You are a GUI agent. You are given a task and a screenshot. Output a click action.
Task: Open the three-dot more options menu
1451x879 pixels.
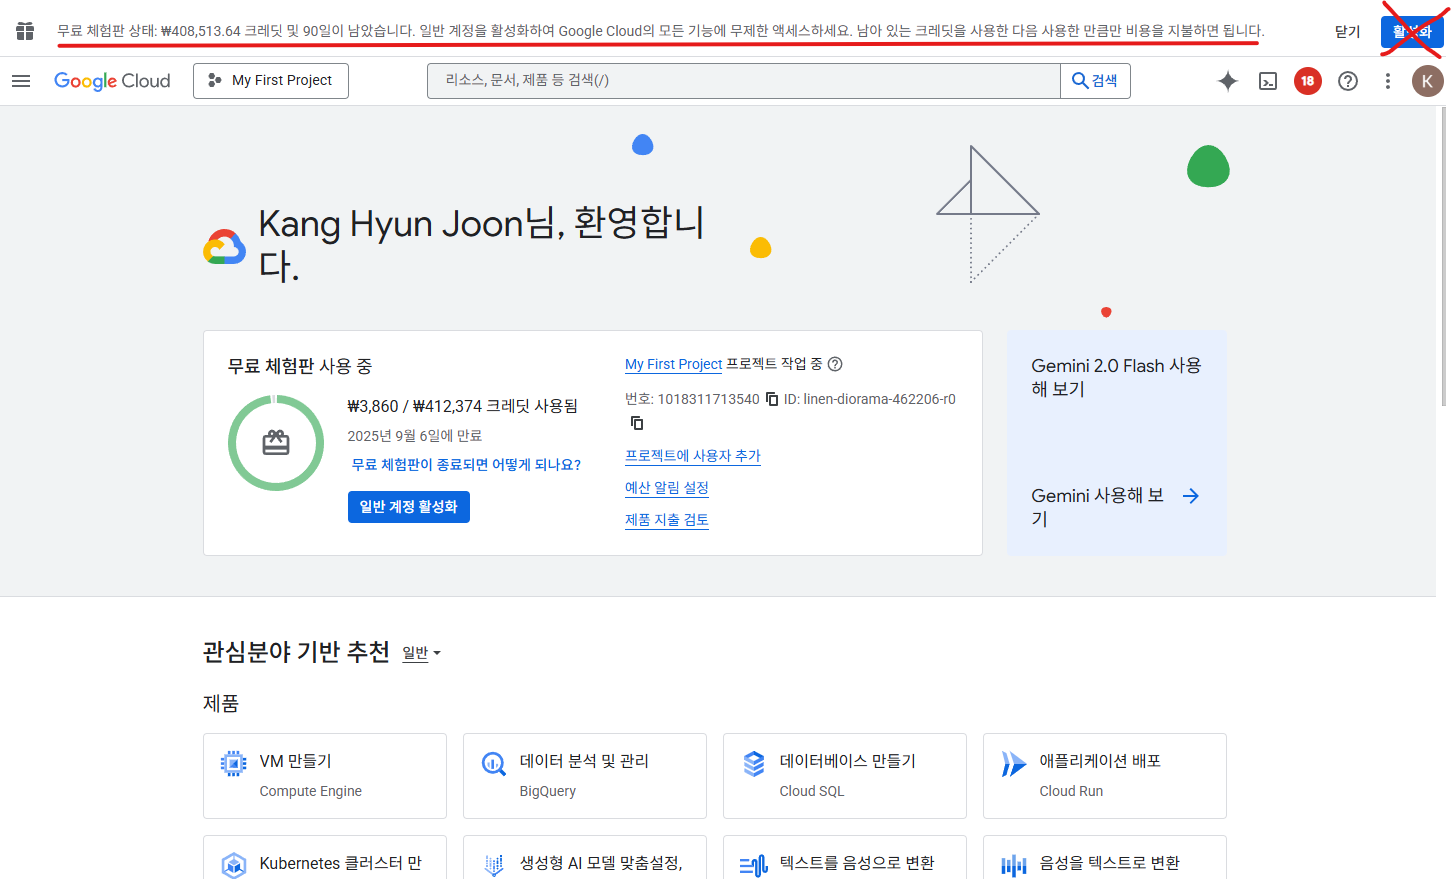(1388, 81)
